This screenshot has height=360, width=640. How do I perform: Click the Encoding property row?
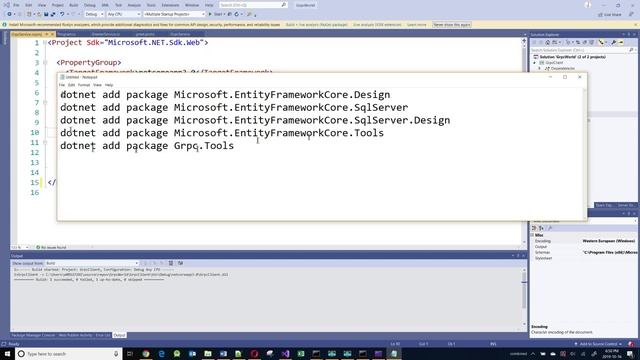click(x=584, y=241)
